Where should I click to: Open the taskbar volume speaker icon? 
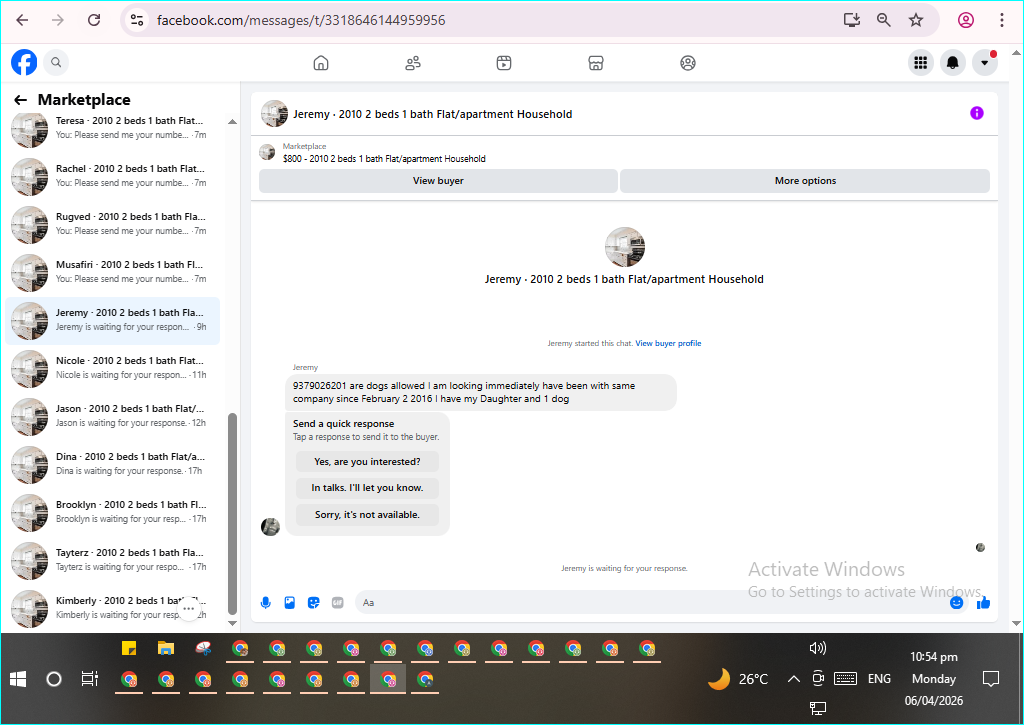(x=818, y=648)
